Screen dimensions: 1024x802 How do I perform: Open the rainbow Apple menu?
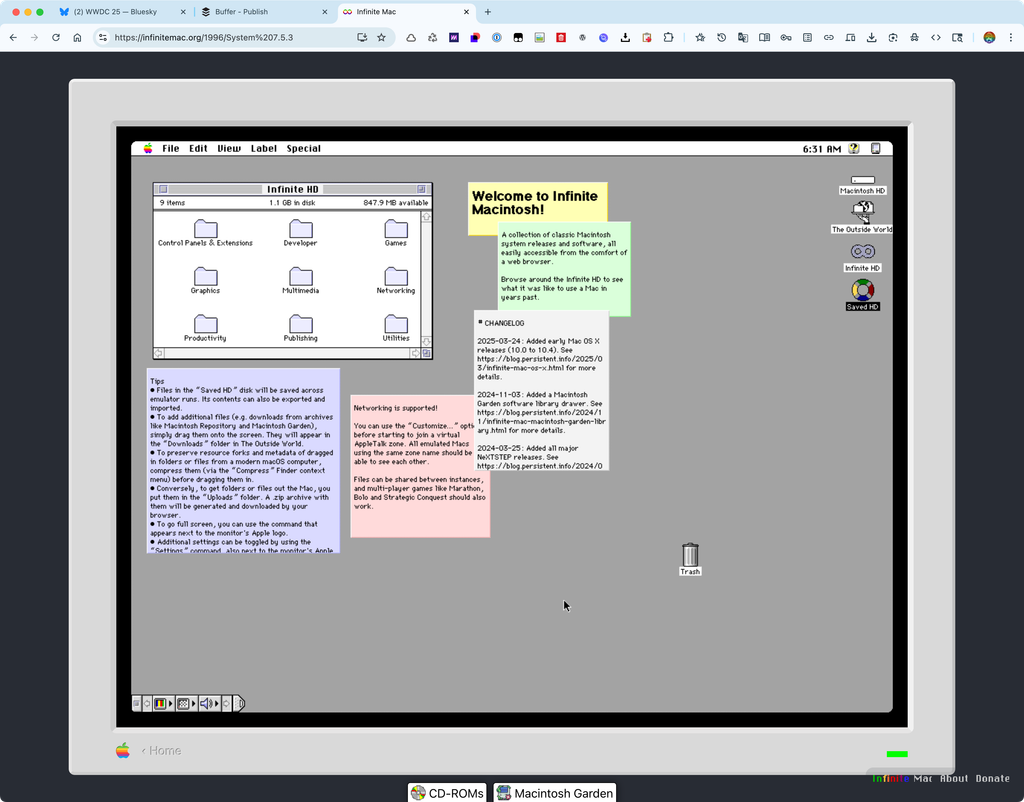tap(148, 148)
